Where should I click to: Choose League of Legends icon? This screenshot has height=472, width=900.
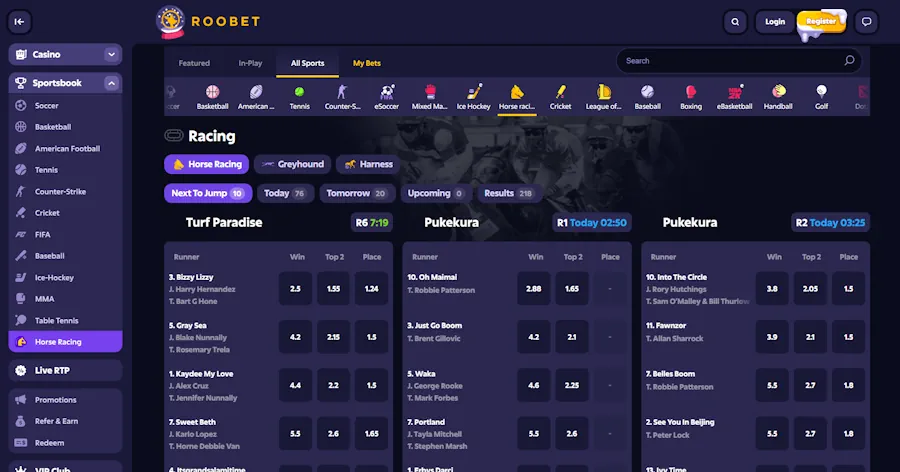click(603, 97)
